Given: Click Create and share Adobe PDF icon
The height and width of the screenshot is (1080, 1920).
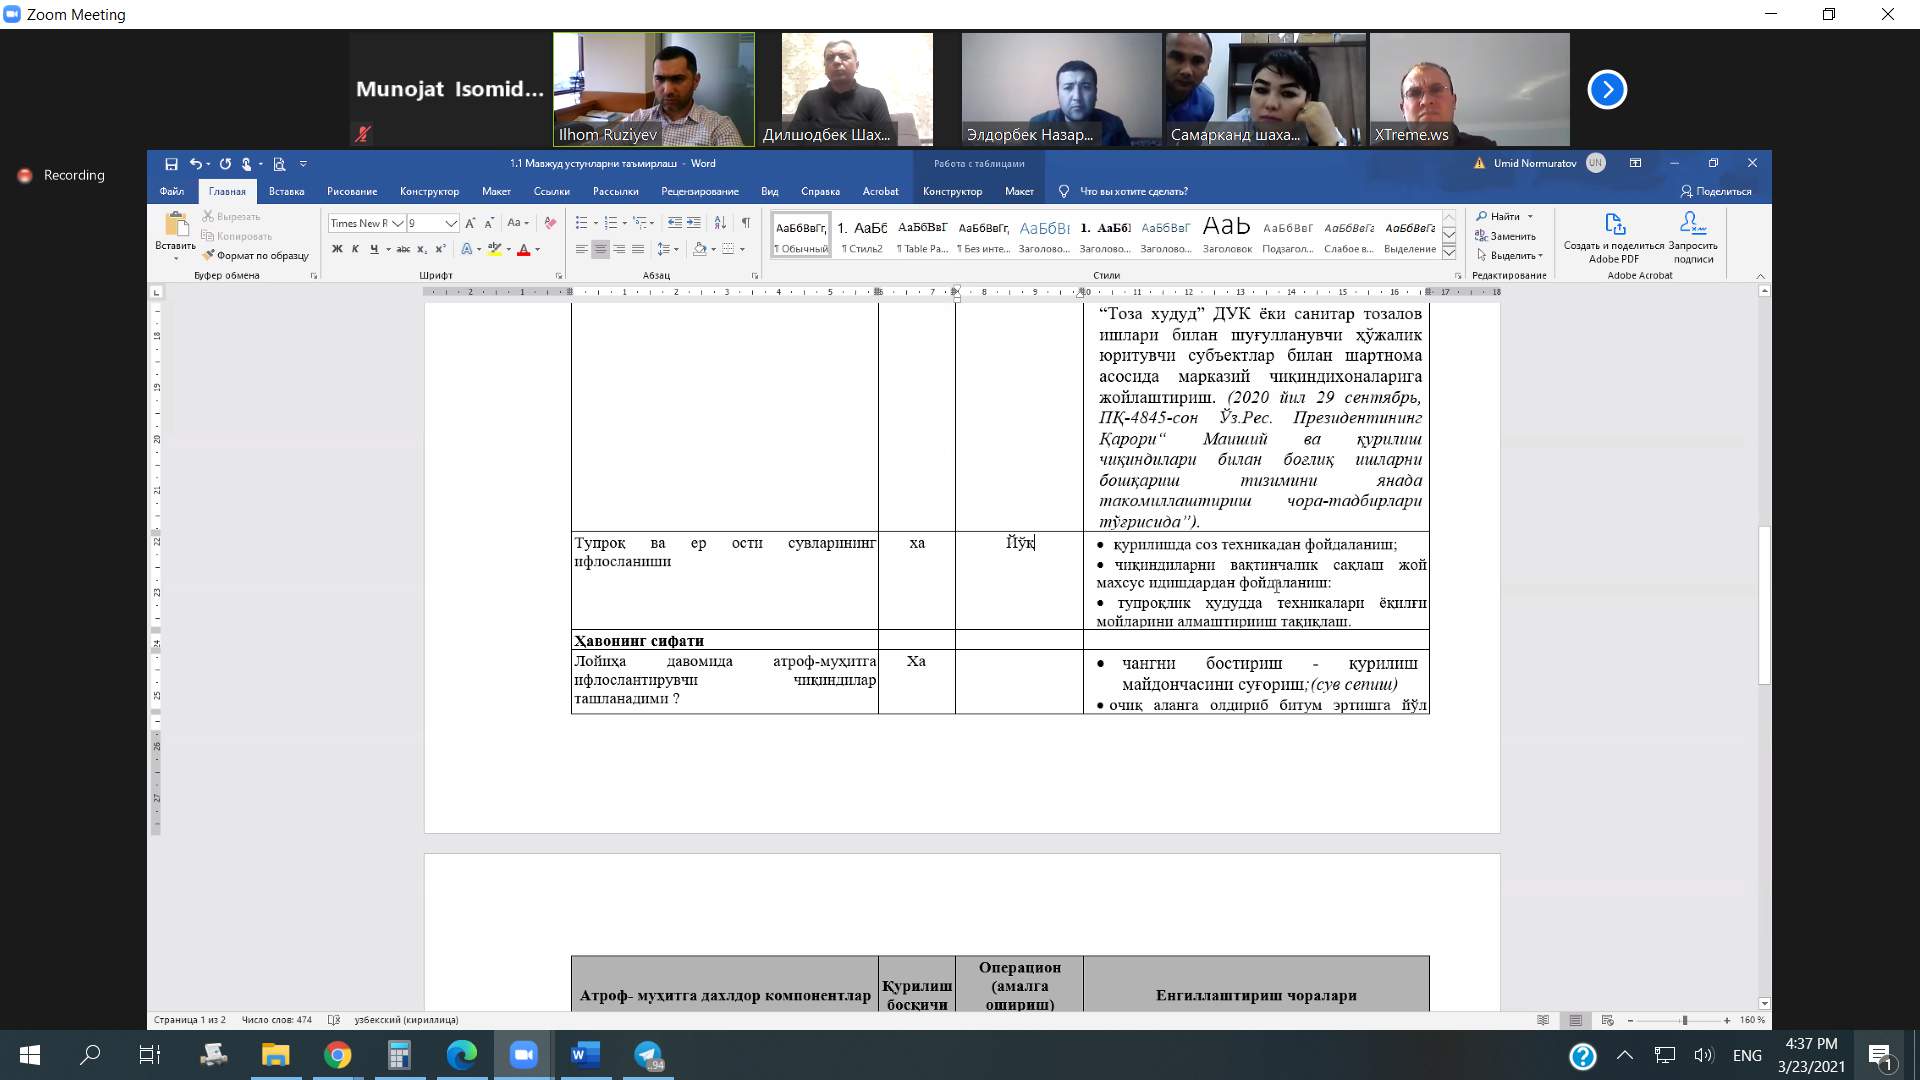Looking at the screenshot, I should click(x=1614, y=224).
